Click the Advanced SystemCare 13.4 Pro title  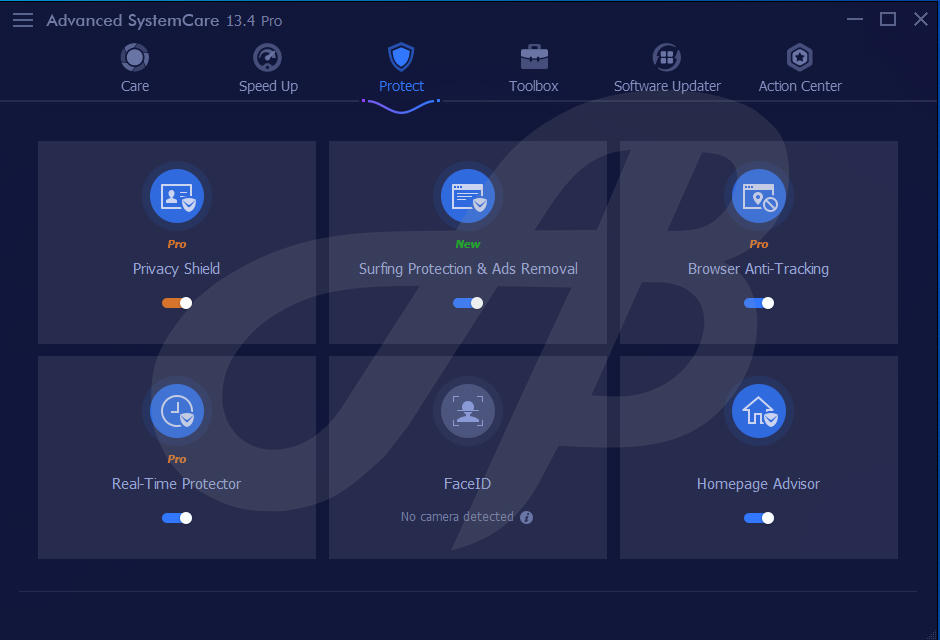point(164,21)
